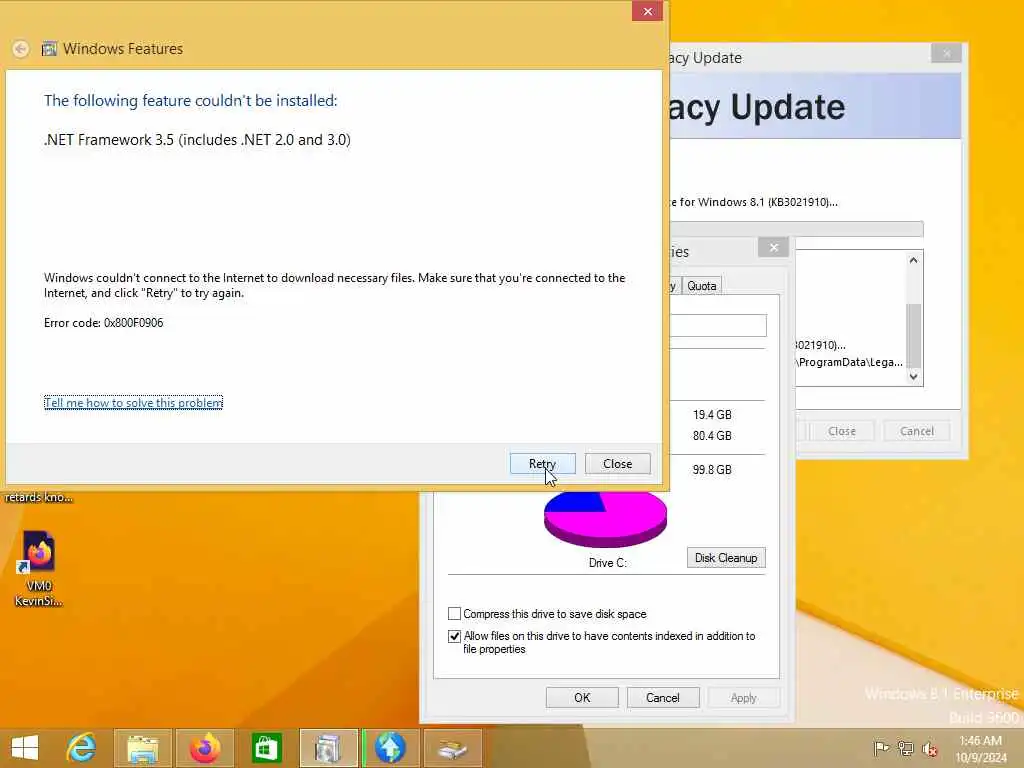Click the Legacy Update progress bar

797,229
